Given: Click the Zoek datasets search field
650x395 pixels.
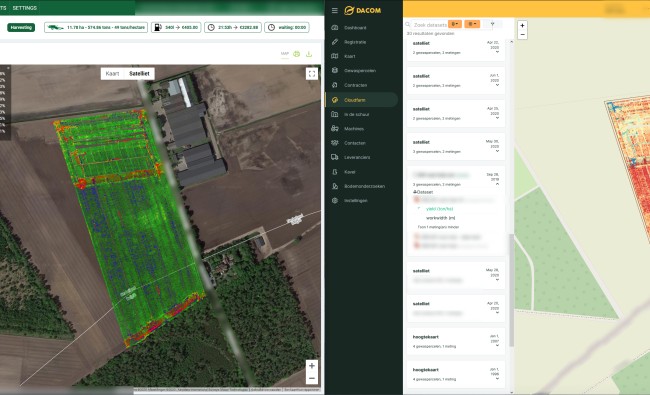Looking at the screenshot, I should tap(430, 25).
